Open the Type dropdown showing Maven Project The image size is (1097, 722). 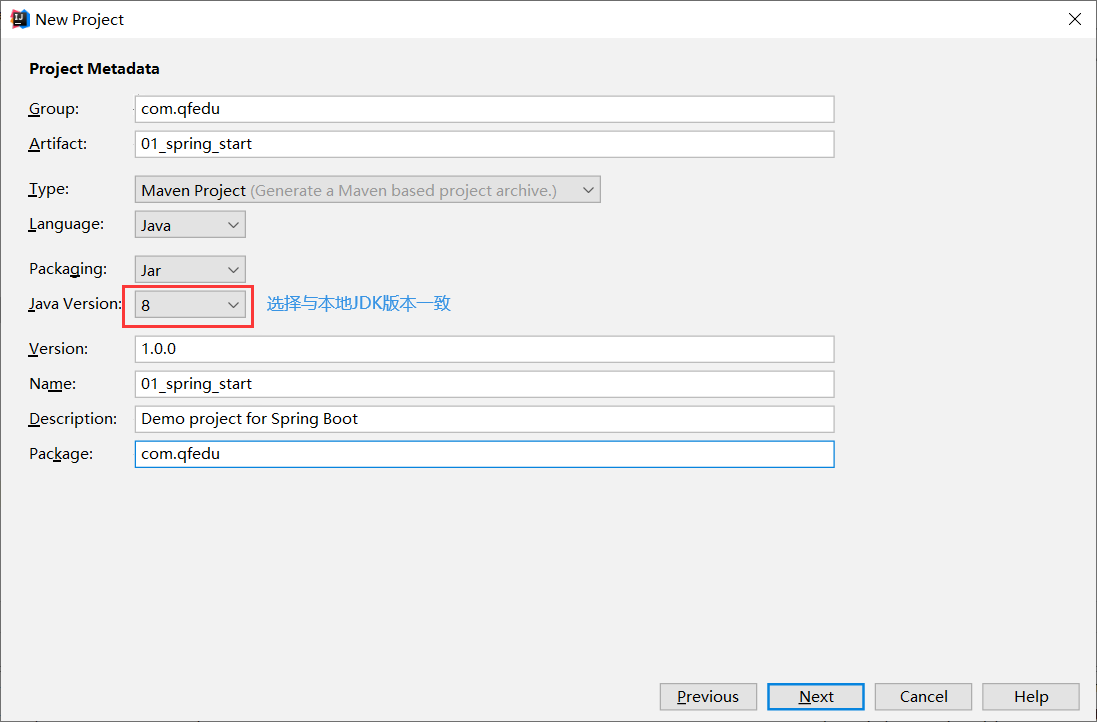click(x=367, y=190)
